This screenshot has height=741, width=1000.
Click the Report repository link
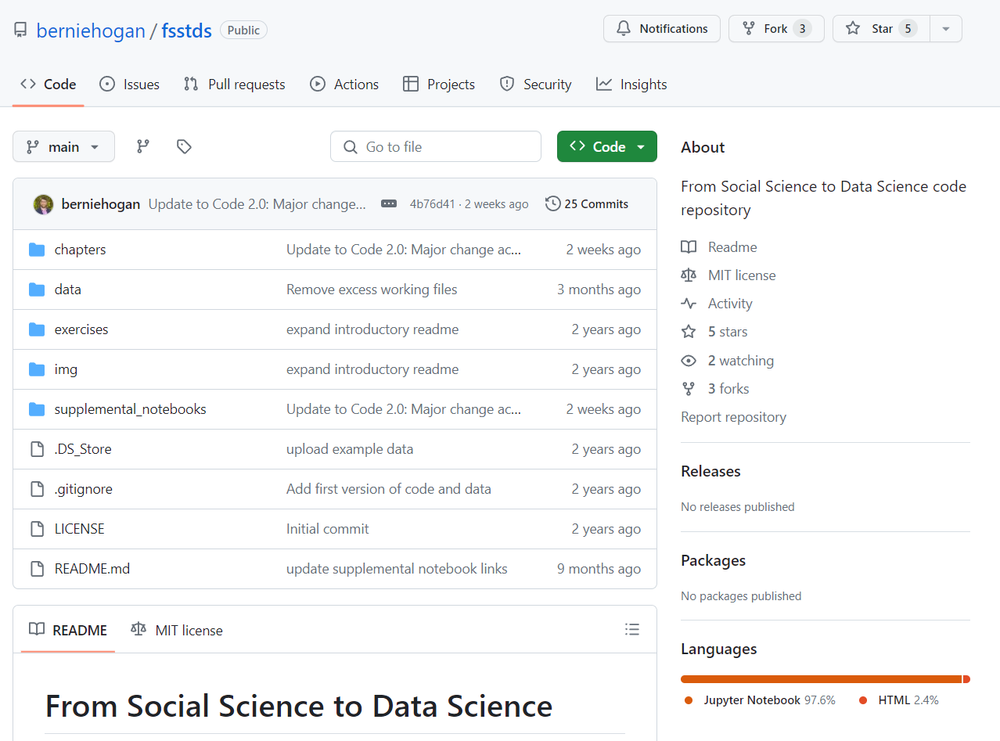click(733, 417)
